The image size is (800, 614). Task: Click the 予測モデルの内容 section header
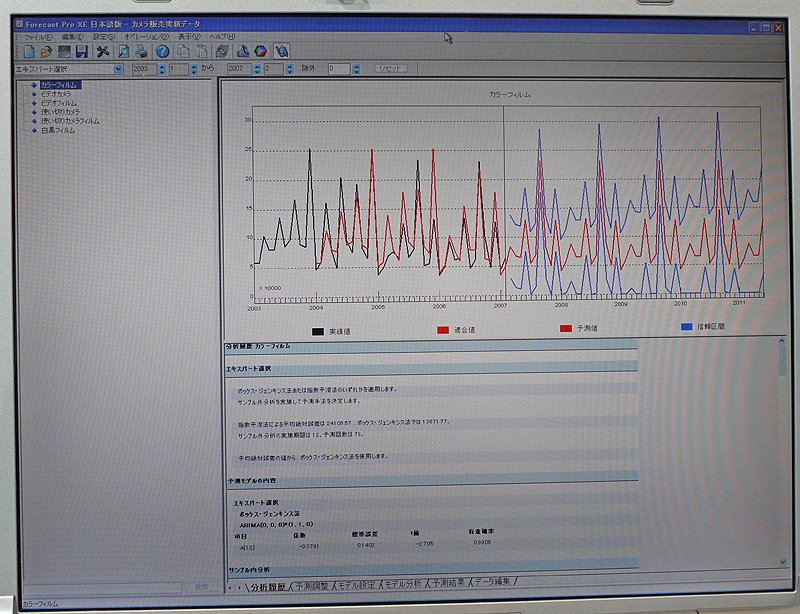coord(432,480)
